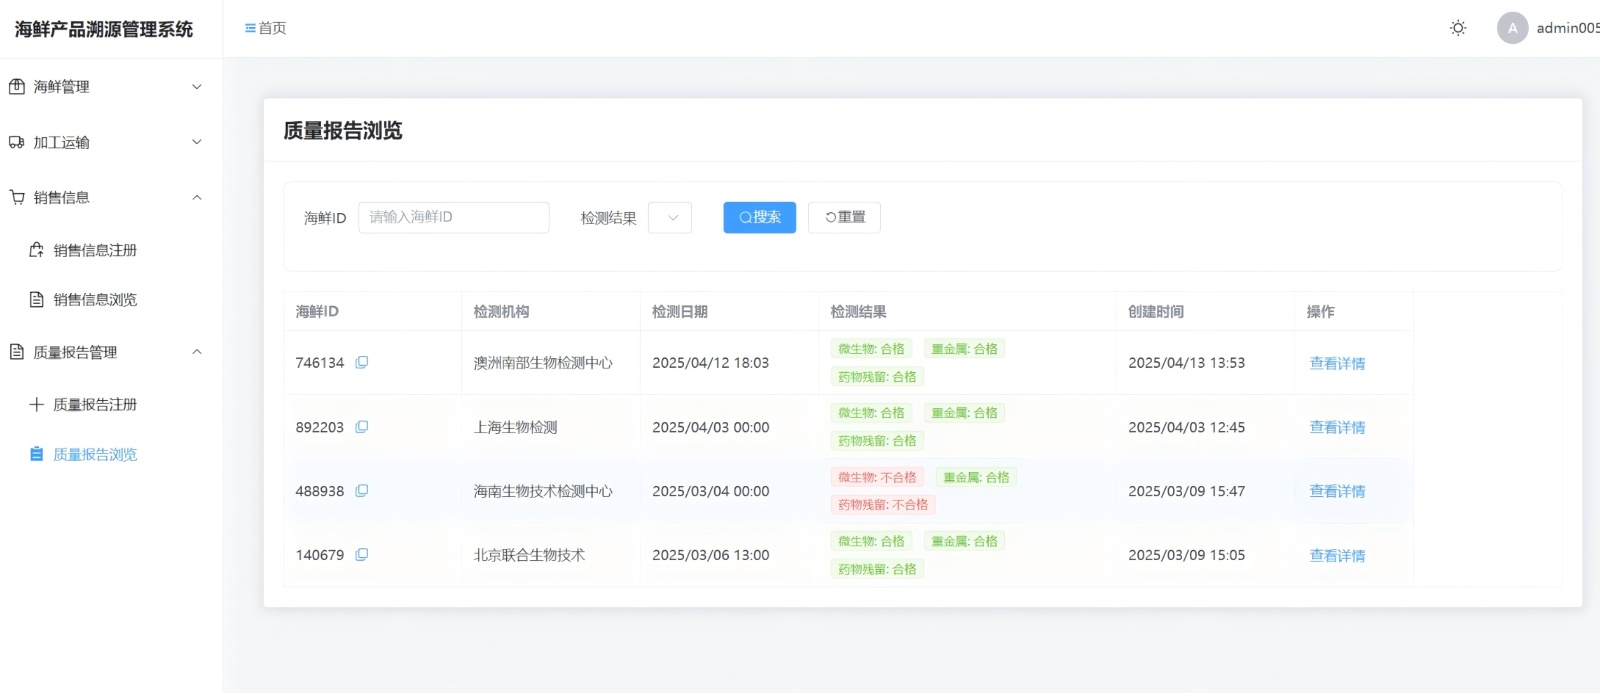Image resolution: width=1600 pixels, height=693 pixels.
Task: Click copy icon next to seafood ID 892203
Action: coord(362,427)
